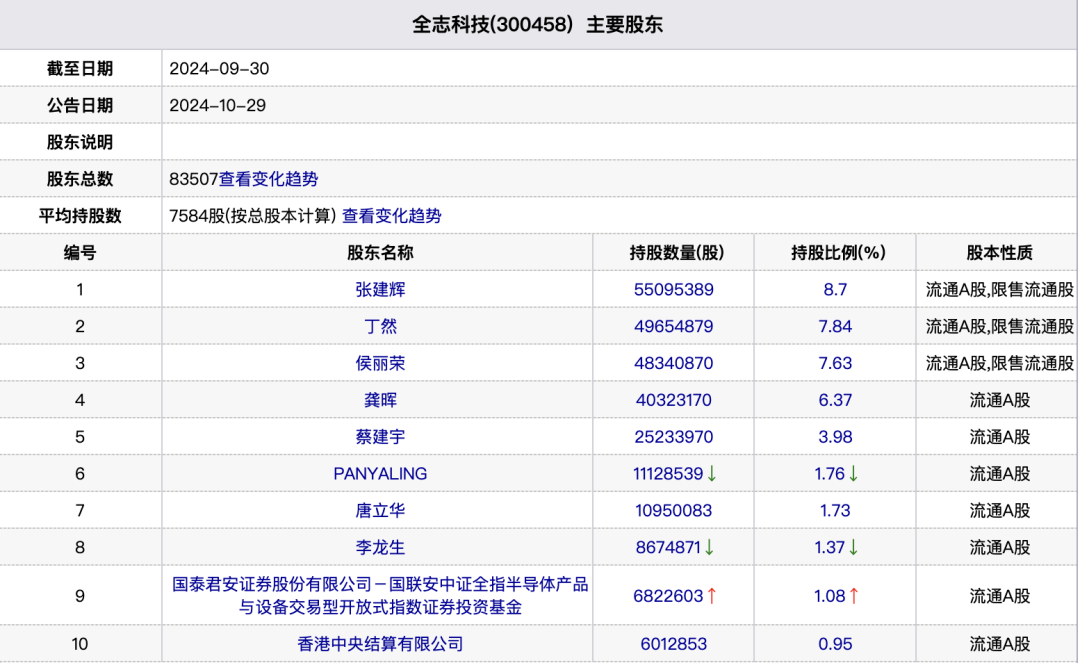
Task: Click holdings value 10950083
Action: [674, 511]
